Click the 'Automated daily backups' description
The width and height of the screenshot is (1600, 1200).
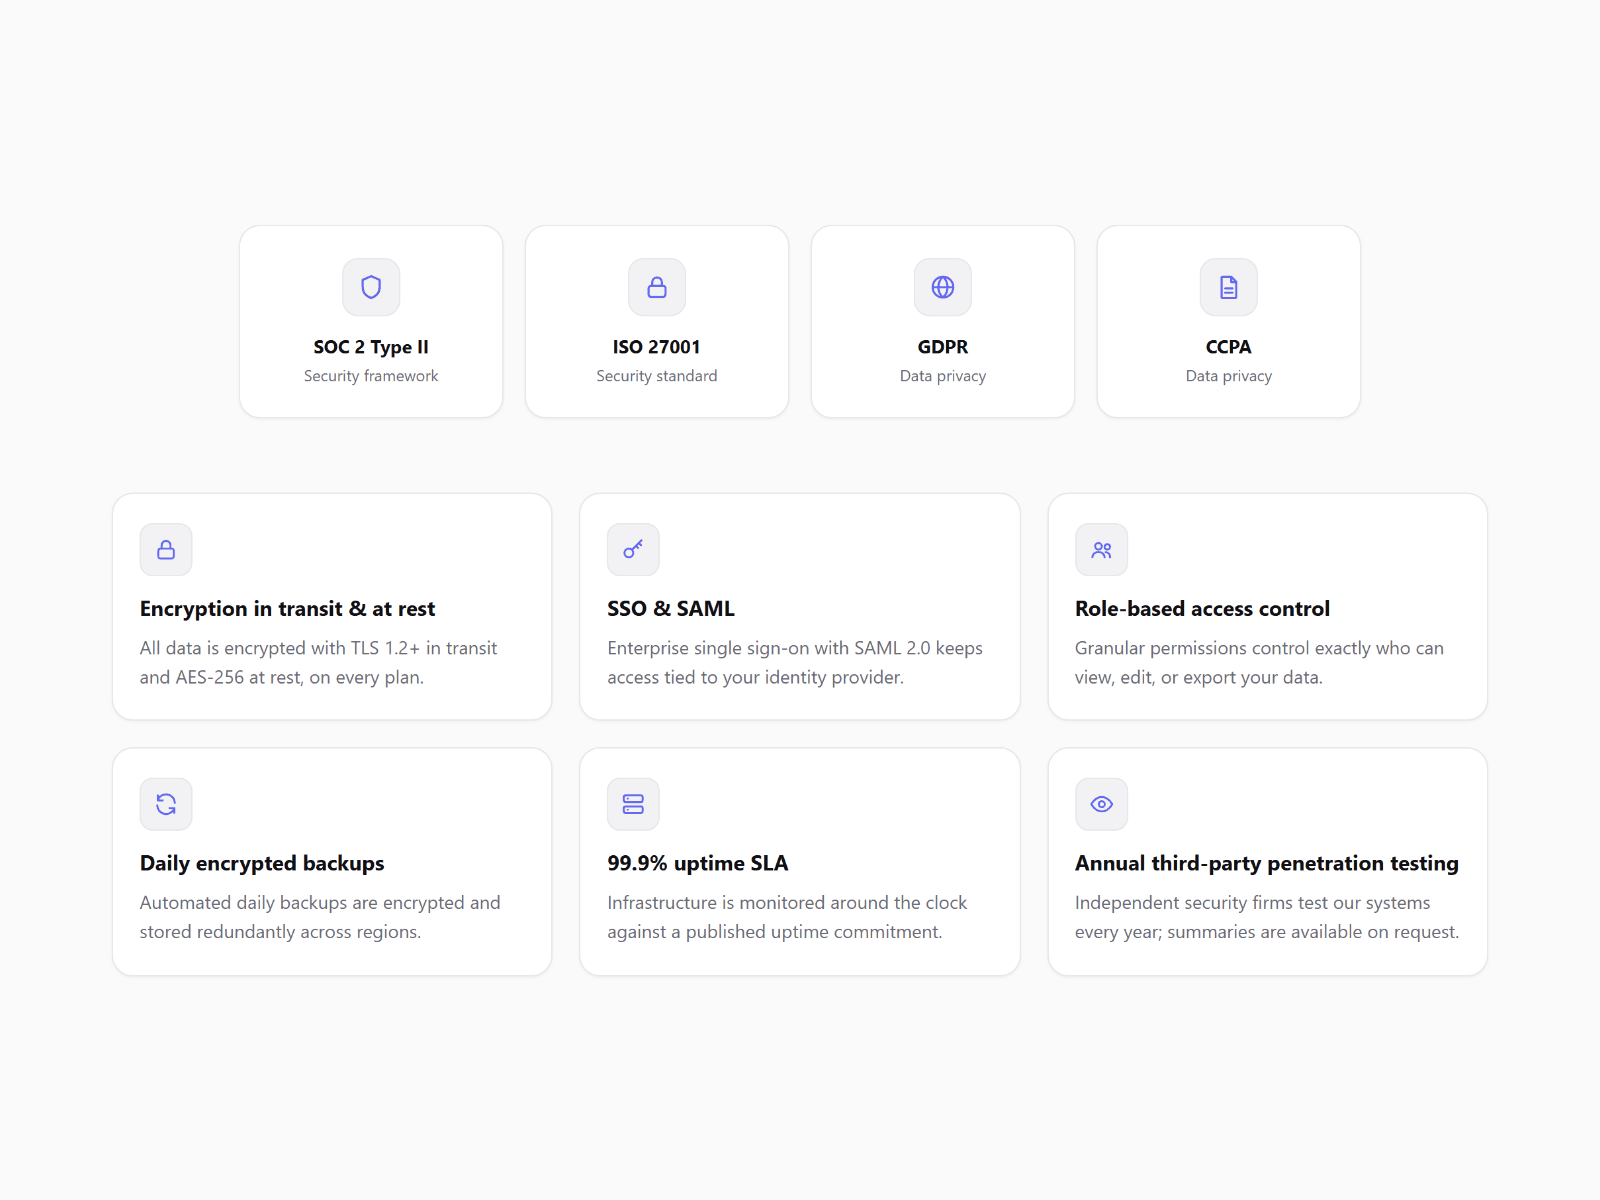click(x=320, y=917)
